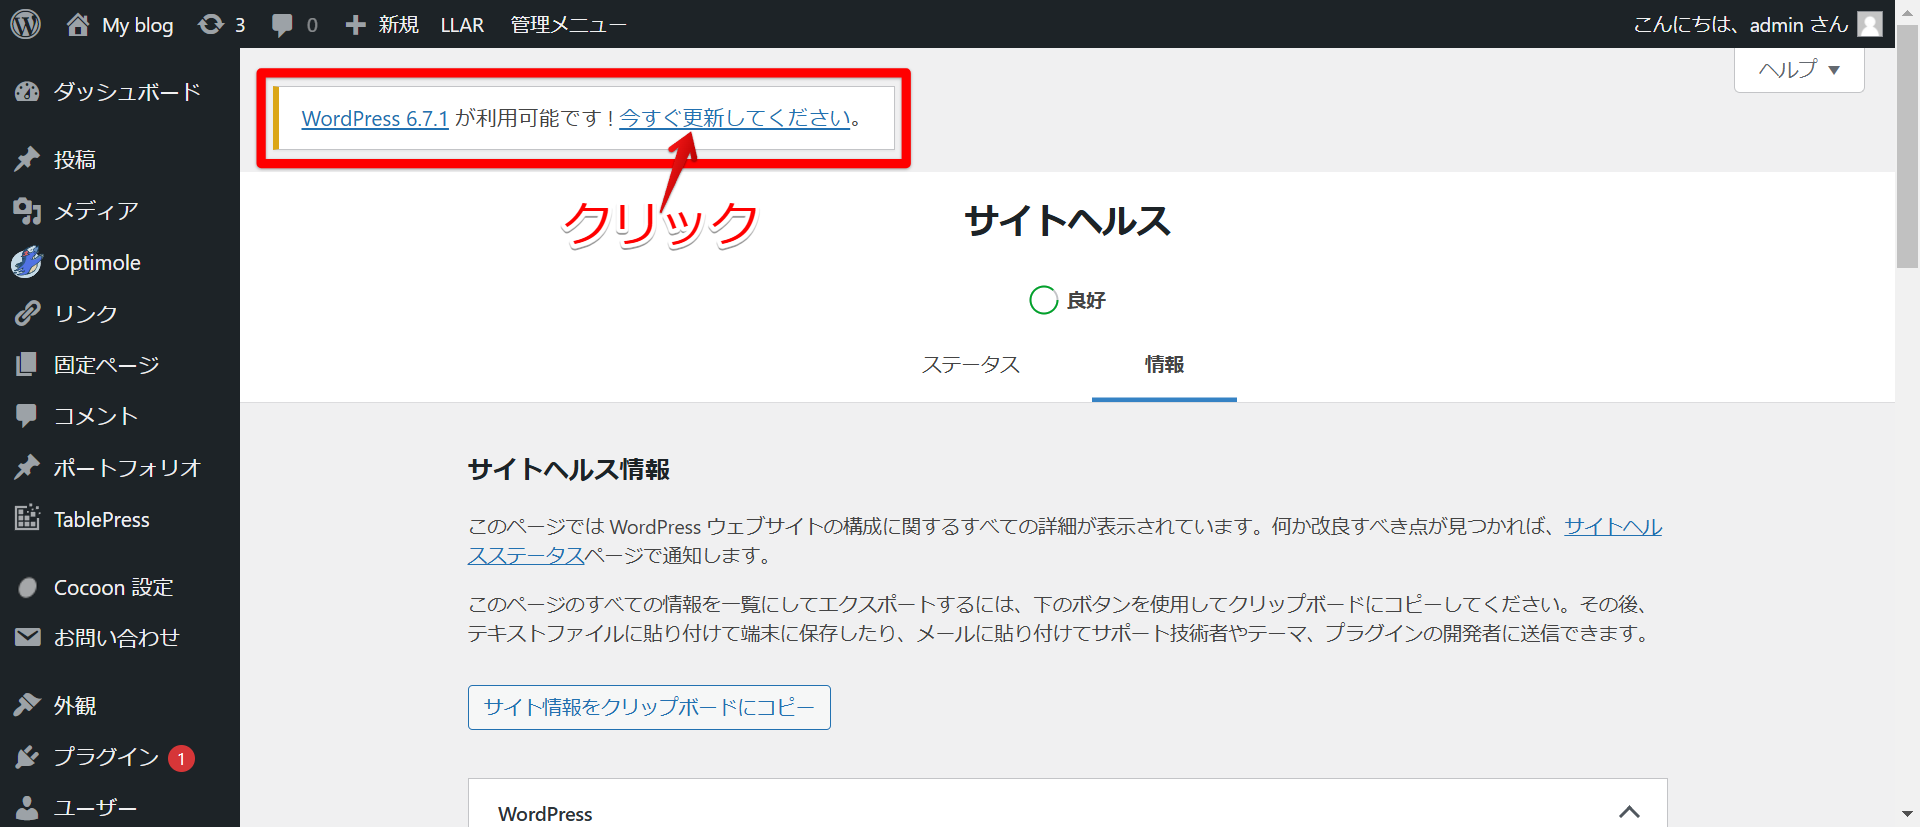Image resolution: width=1920 pixels, height=827 pixels.
Task: Click the WordPress 6.7.1 link
Action: [x=375, y=118]
